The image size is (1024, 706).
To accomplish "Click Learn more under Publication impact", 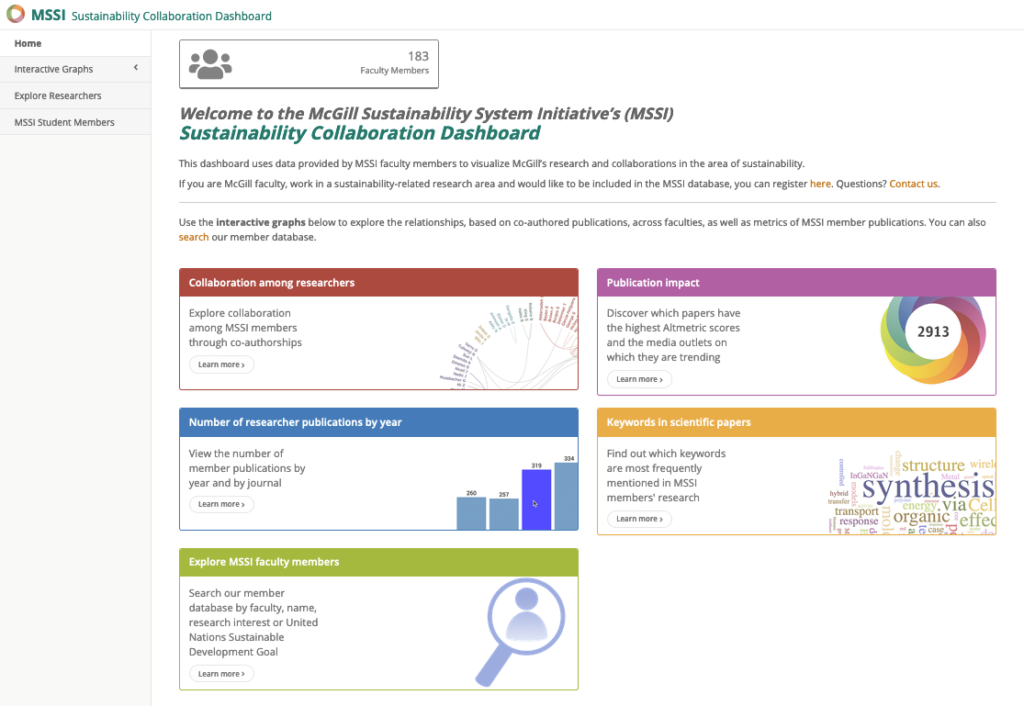I will (x=639, y=380).
